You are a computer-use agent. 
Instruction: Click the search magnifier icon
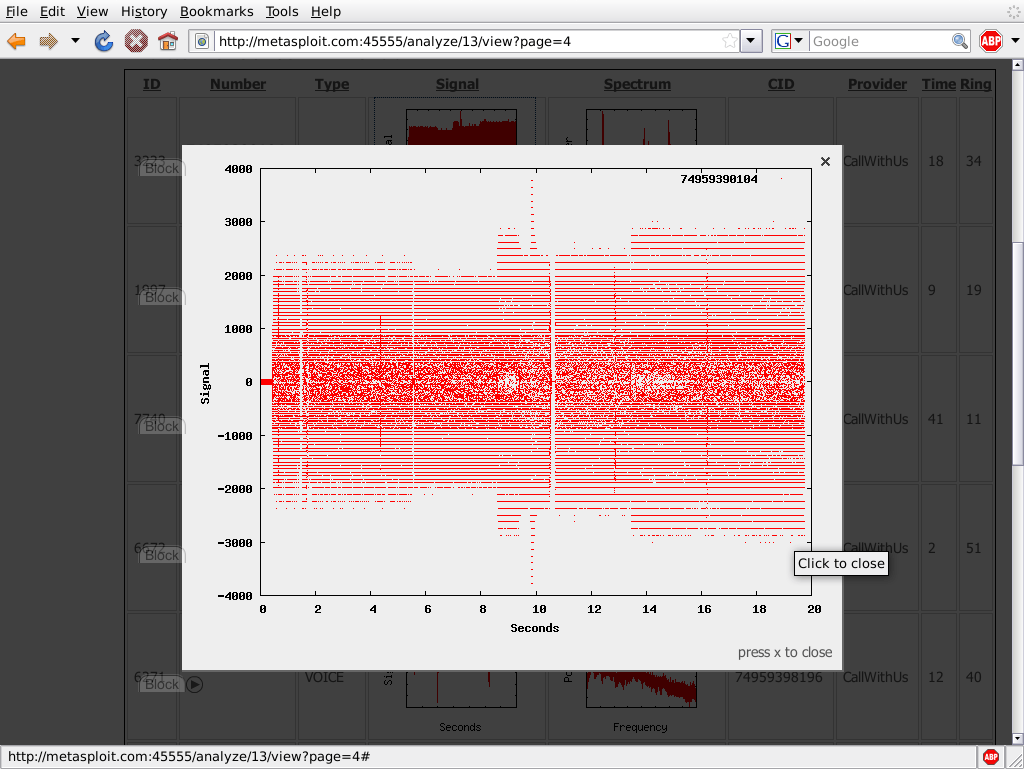[x=959, y=41]
